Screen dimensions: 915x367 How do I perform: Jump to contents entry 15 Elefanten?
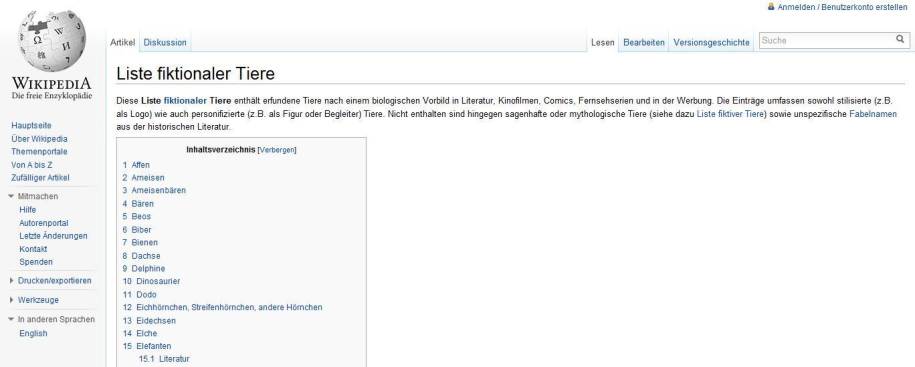pos(147,347)
